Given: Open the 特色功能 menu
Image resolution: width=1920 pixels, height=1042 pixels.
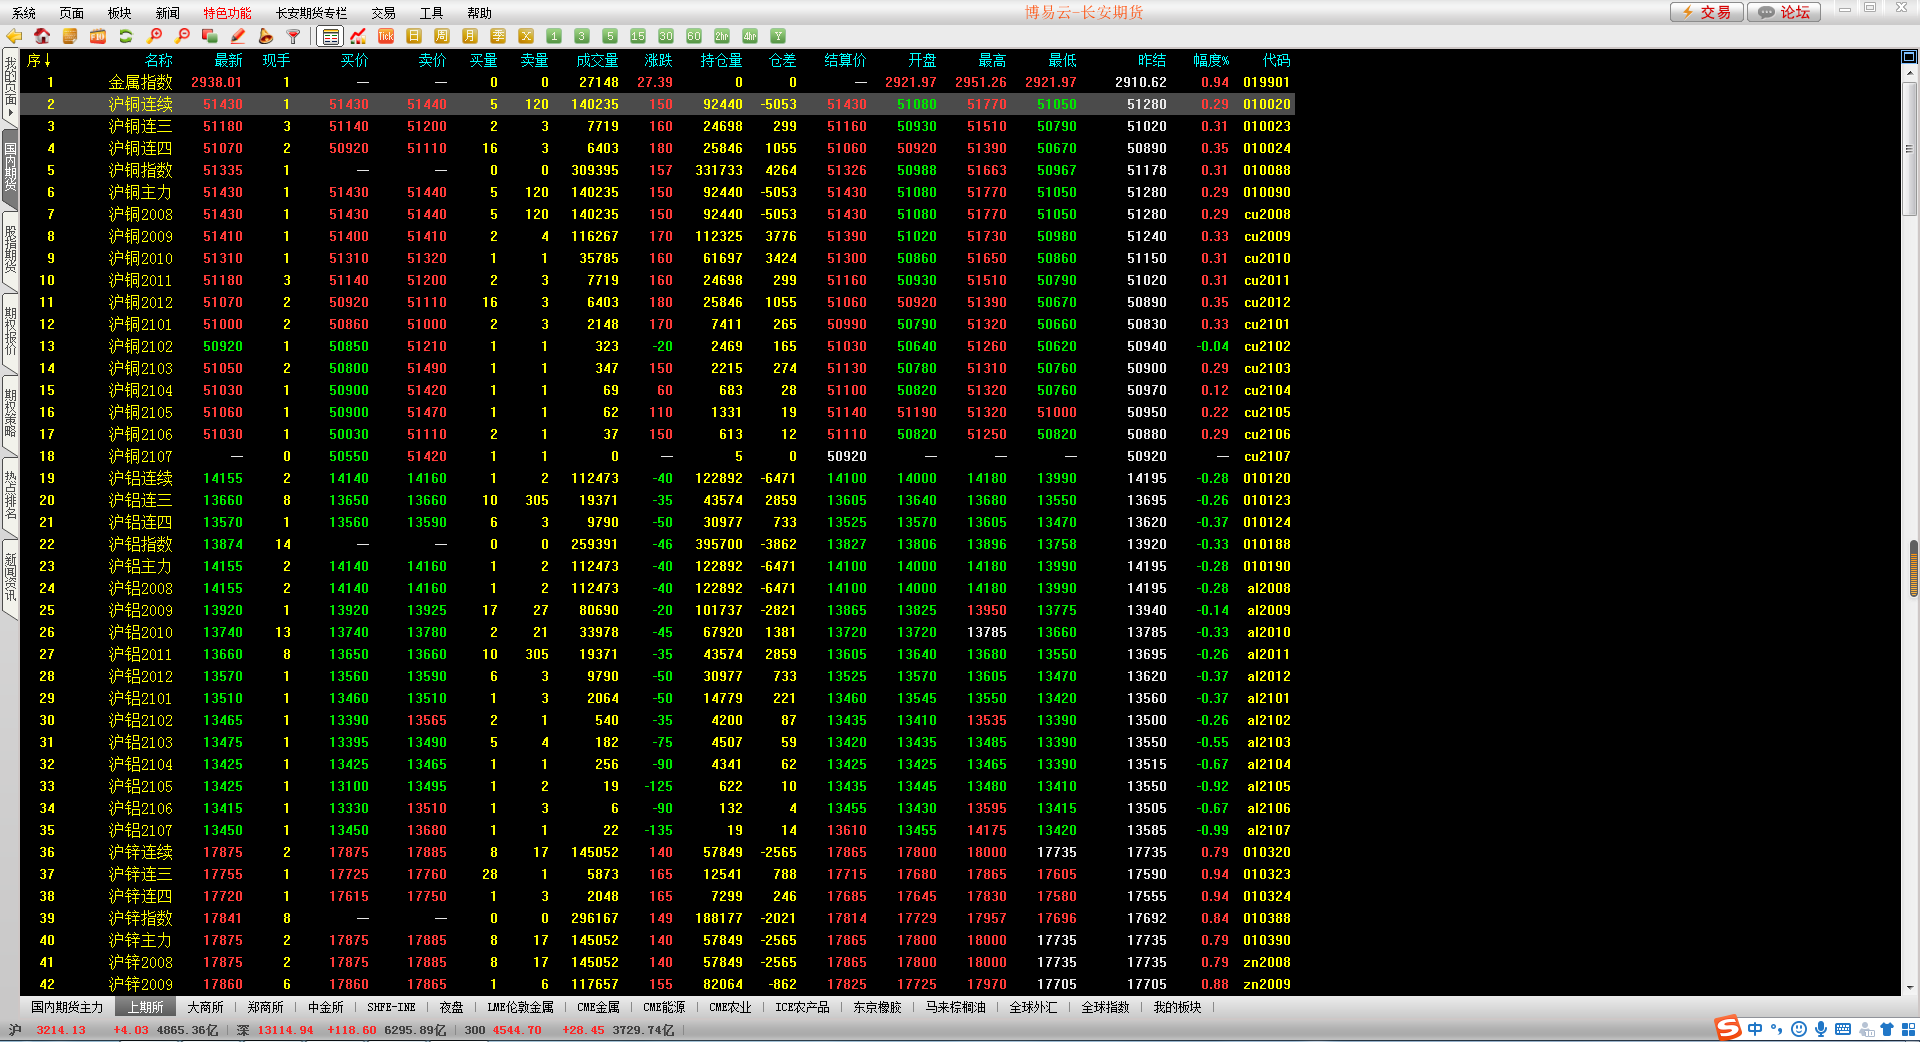Looking at the screenshot, I should pos(227,13).
